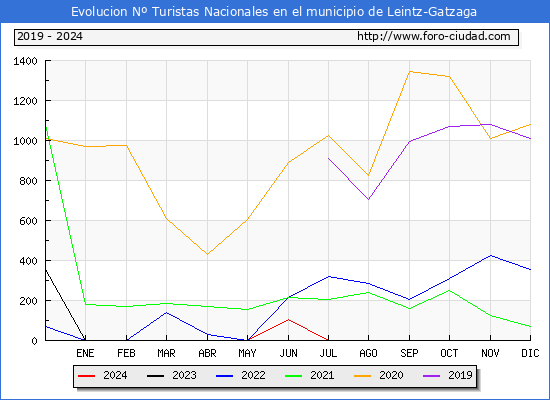Click the '2019 - 2024' date range label
The height and width of the screenshot is (400, 550).
click(x=50, y=36)
